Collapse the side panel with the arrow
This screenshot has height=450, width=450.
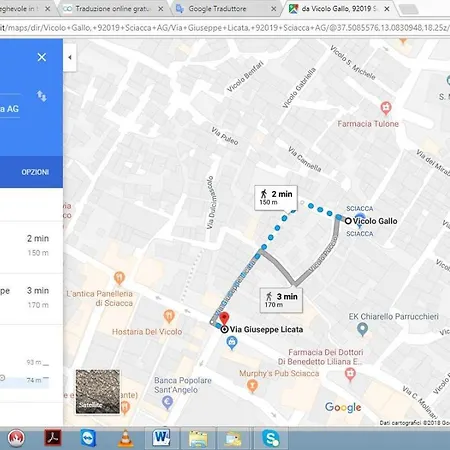tap(70, 57)
